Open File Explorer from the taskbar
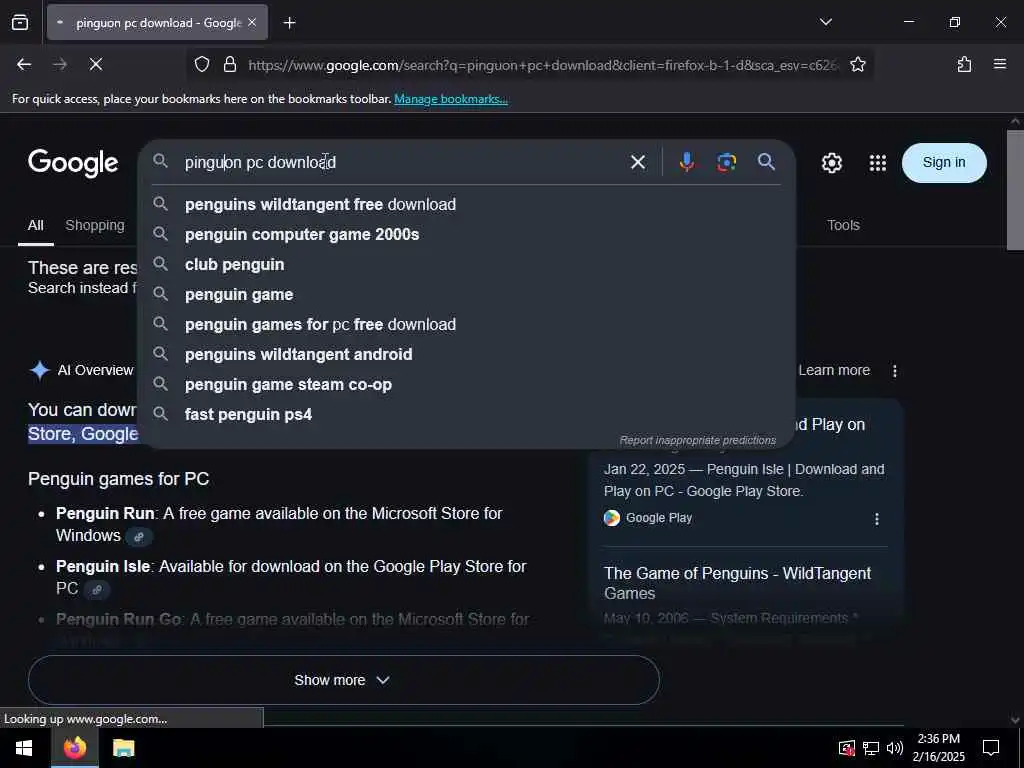Image resolution: width=1024 pixels, height=768 pixels. click(x=123, y=748)
